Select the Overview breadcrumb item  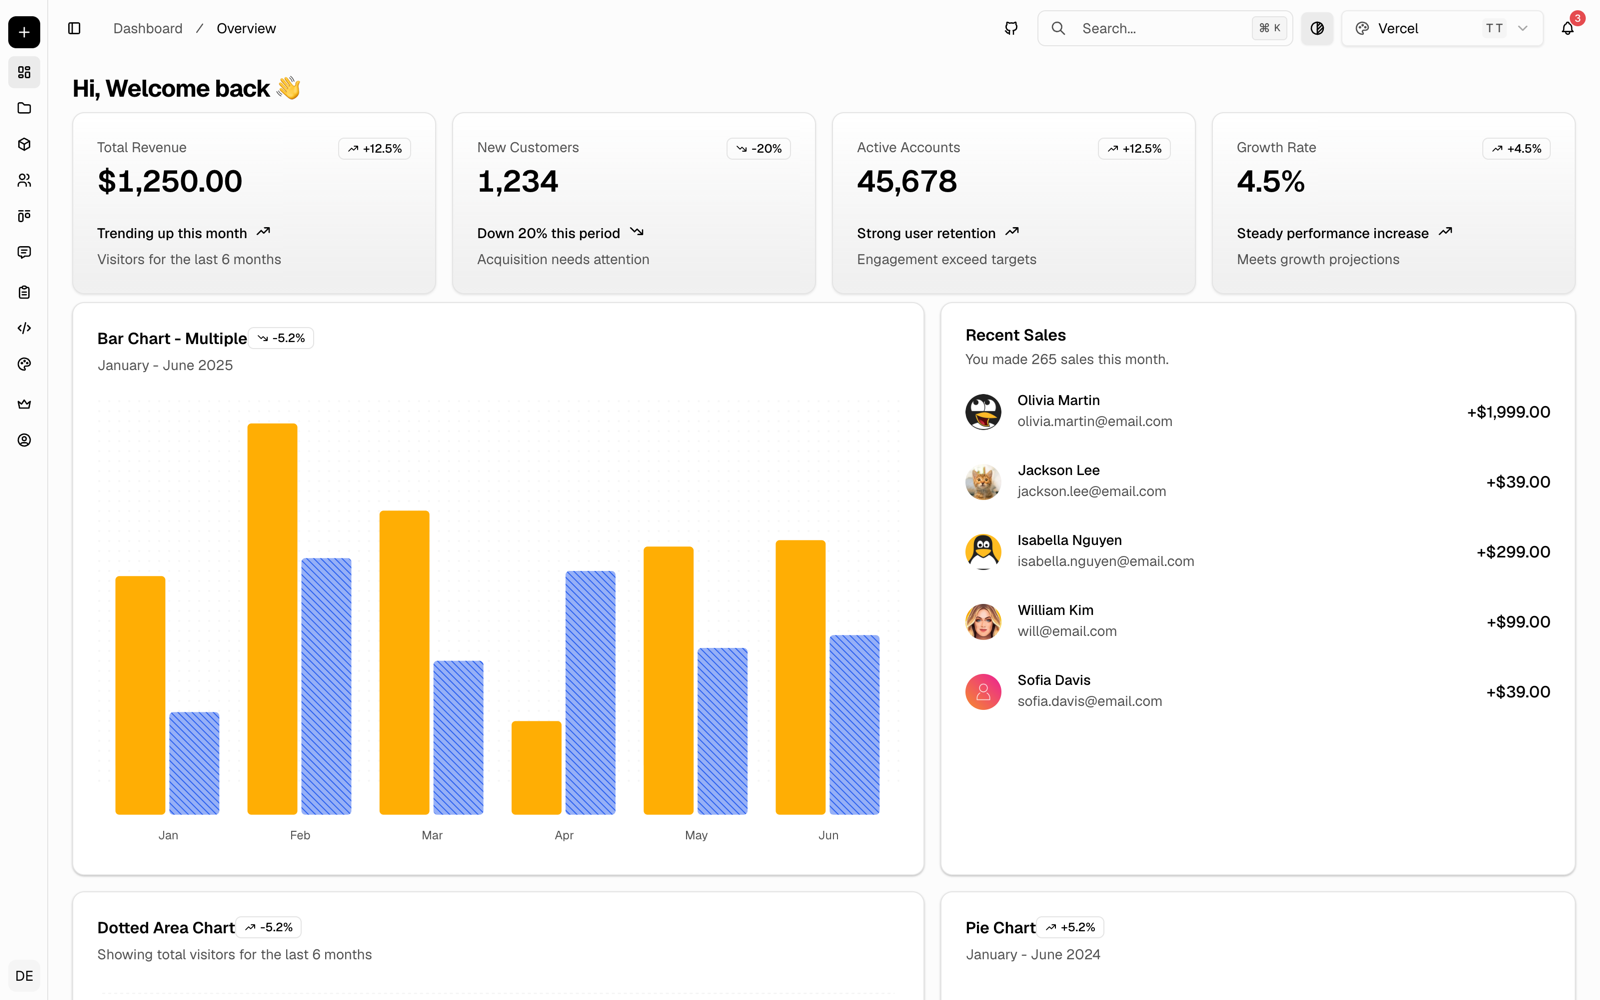tap(246, 28)
